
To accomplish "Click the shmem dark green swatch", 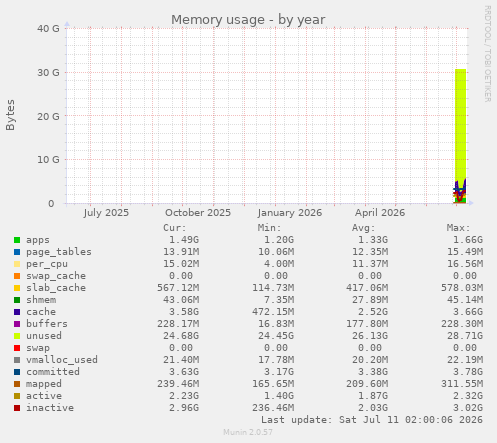I will 17,300.
